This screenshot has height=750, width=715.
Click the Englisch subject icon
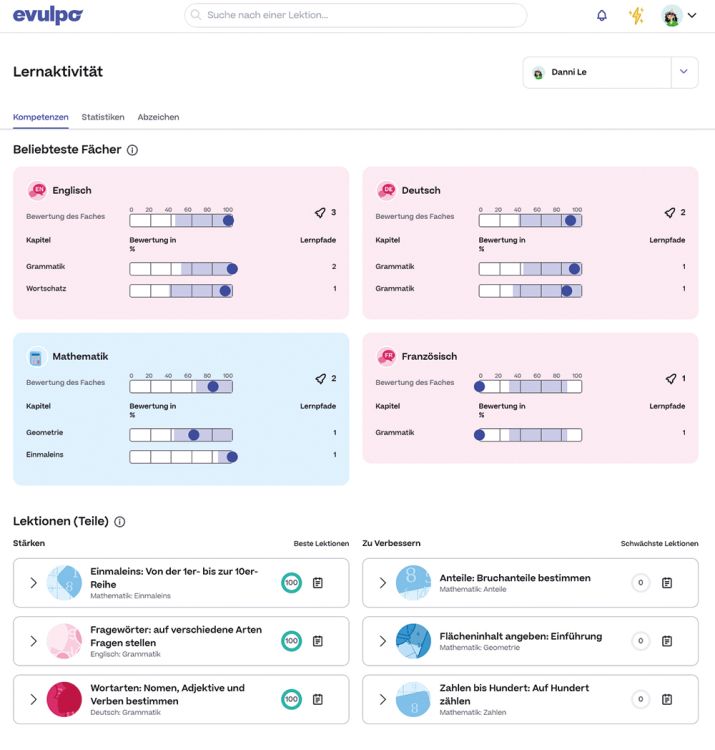tap(37, 190)
